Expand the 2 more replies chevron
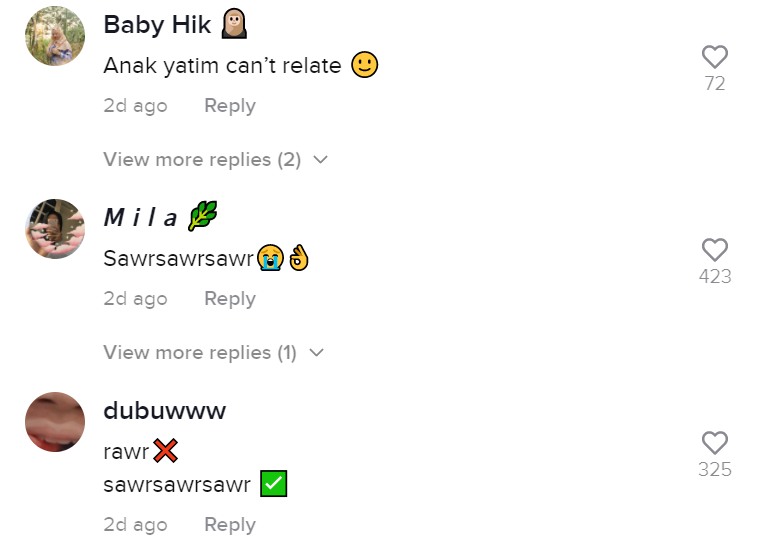Viewport: 768px width, 550px height. click(x=320, y=160)
